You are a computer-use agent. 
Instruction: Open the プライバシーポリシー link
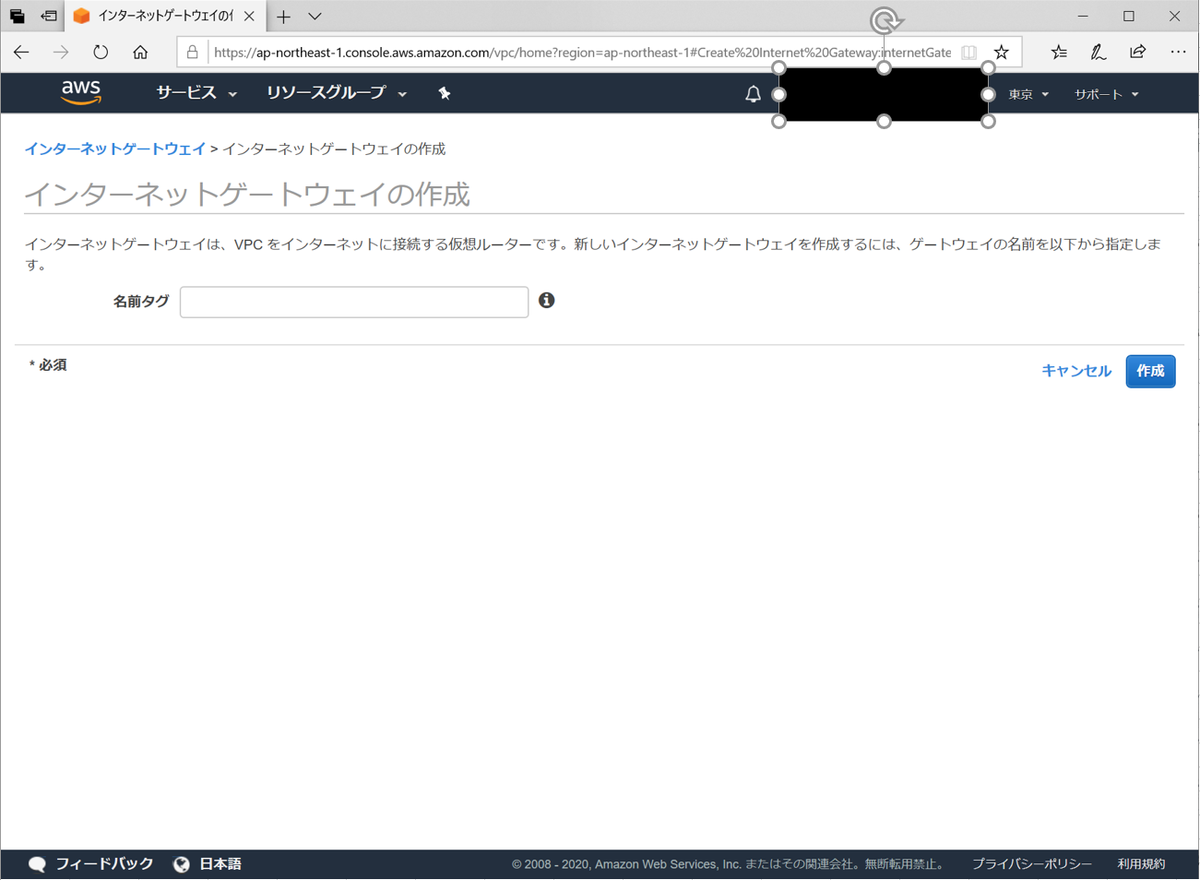coord(1032,863)
